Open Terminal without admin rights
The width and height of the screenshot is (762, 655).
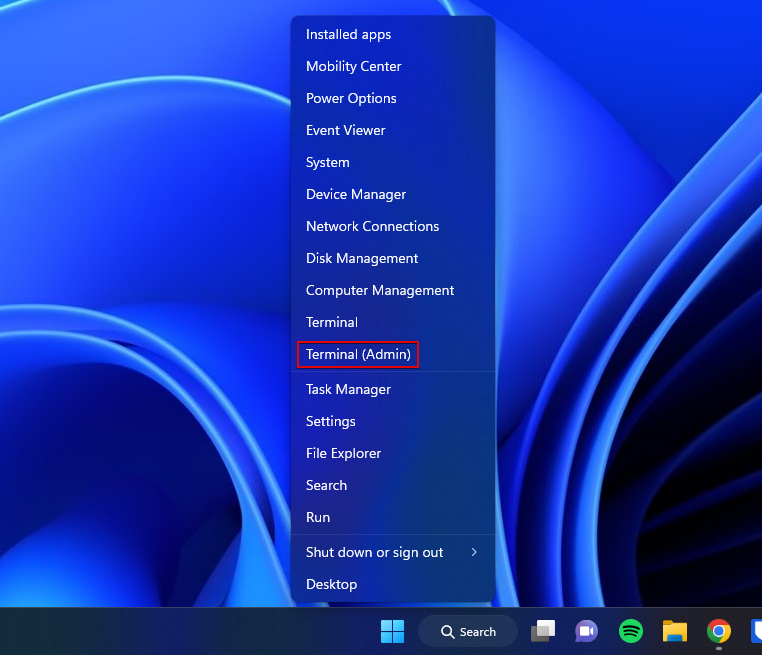click(393, 322)
